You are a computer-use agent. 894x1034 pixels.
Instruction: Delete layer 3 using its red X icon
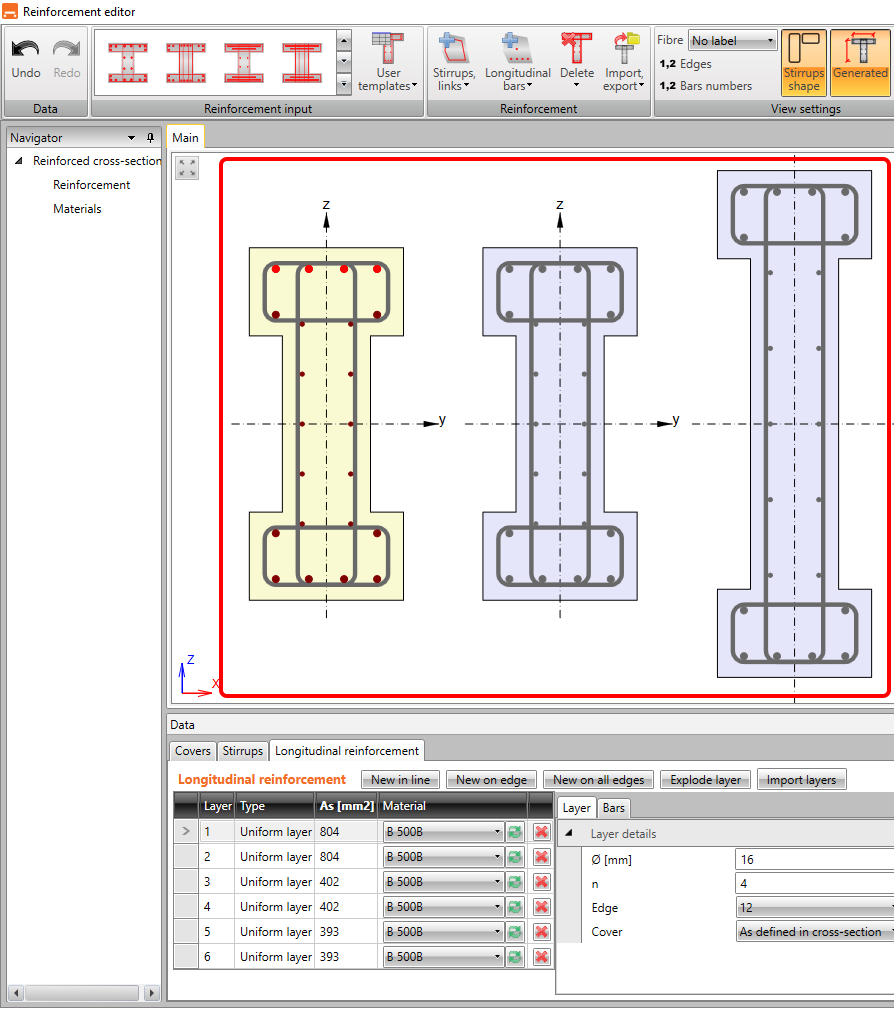point(542,882)
